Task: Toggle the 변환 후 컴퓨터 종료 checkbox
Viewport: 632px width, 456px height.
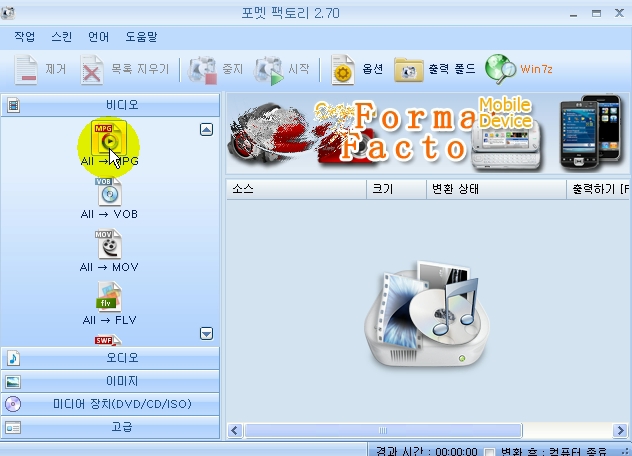Action: pyautogui.click(x=489, y=451)
